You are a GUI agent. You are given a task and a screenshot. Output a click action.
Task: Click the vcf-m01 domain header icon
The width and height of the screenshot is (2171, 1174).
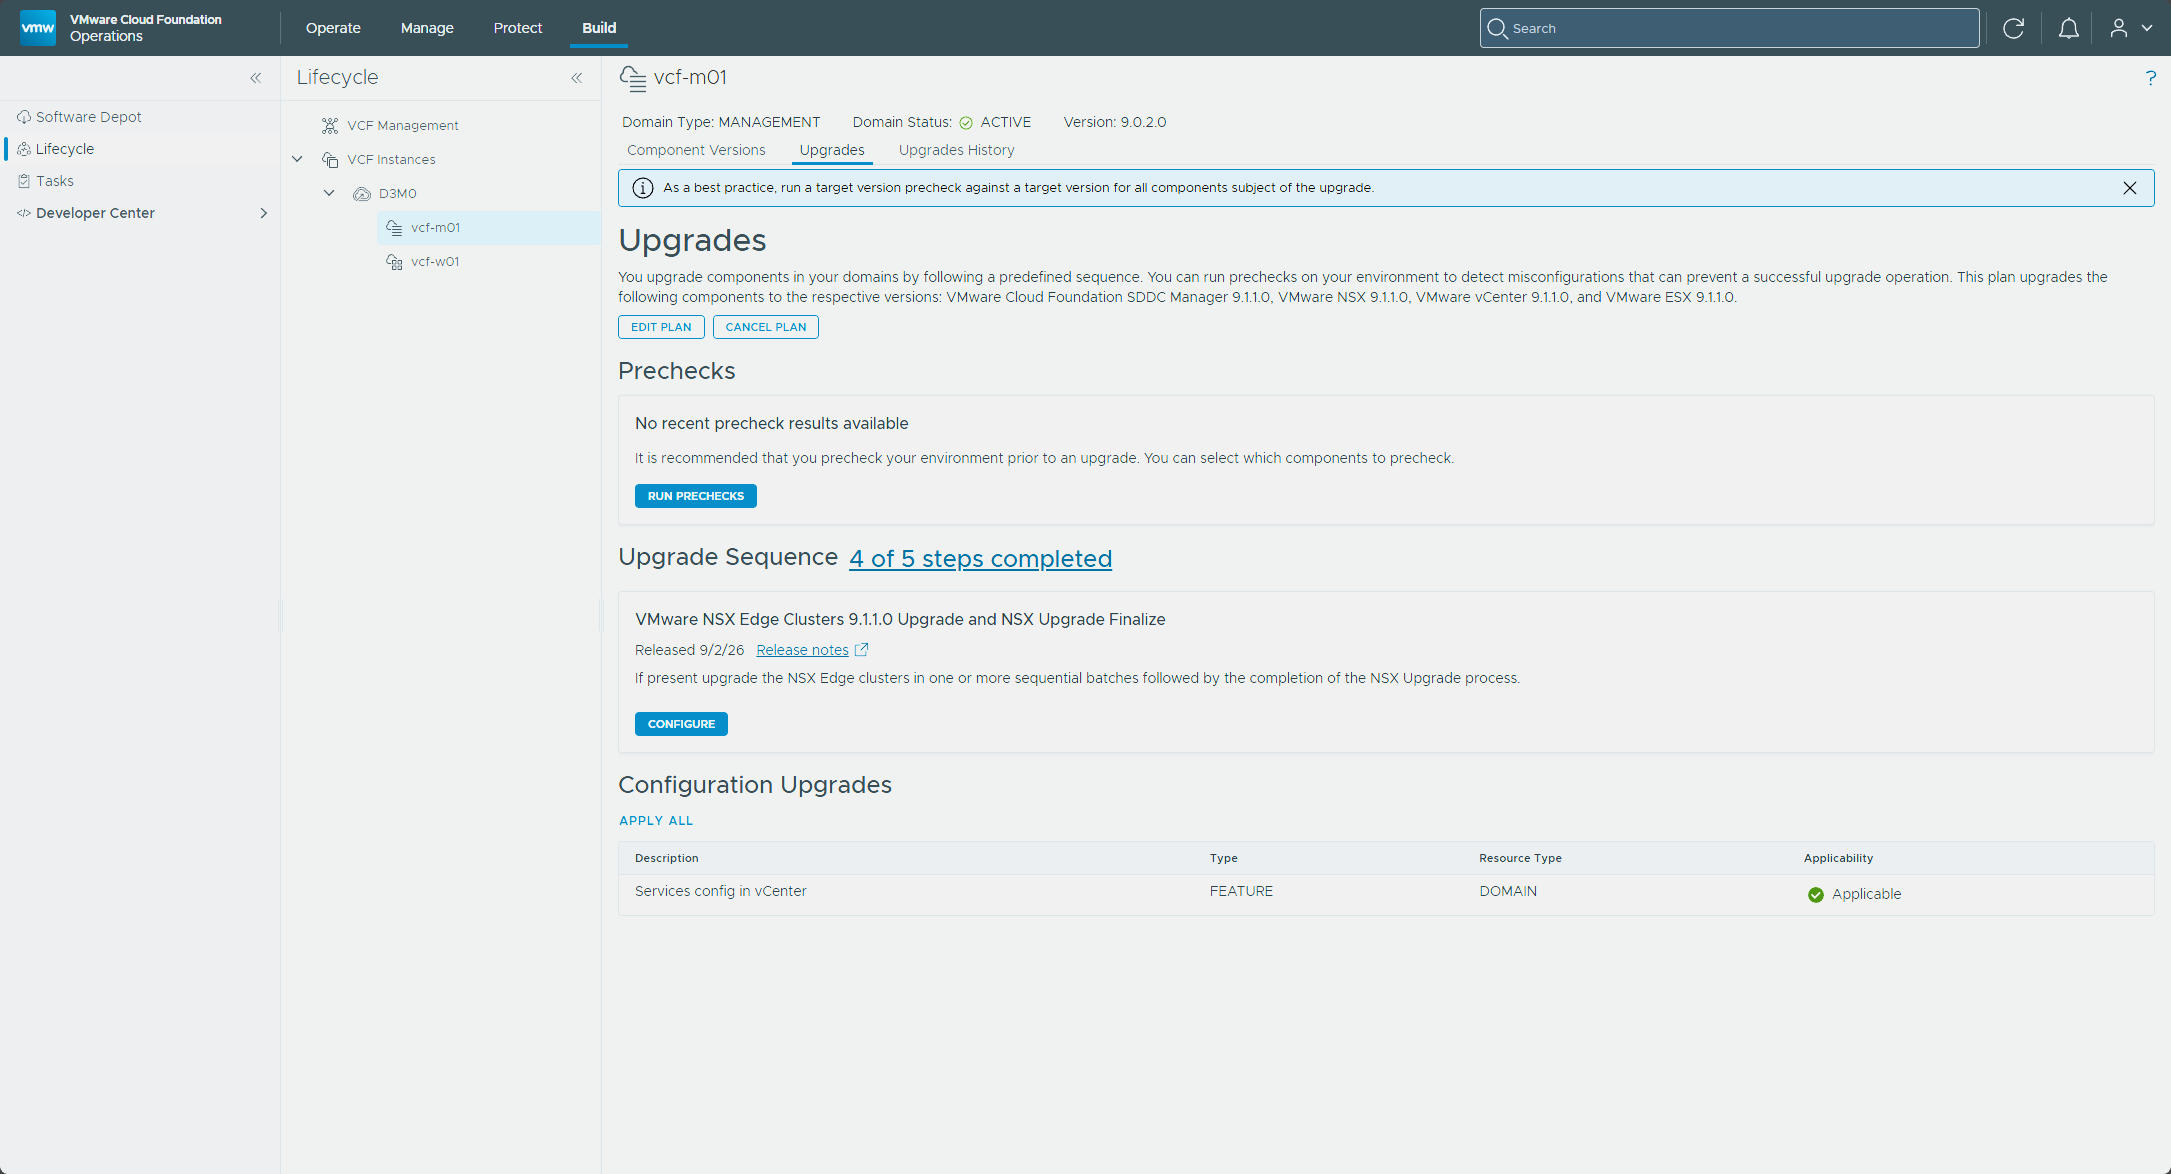[633, 78]
